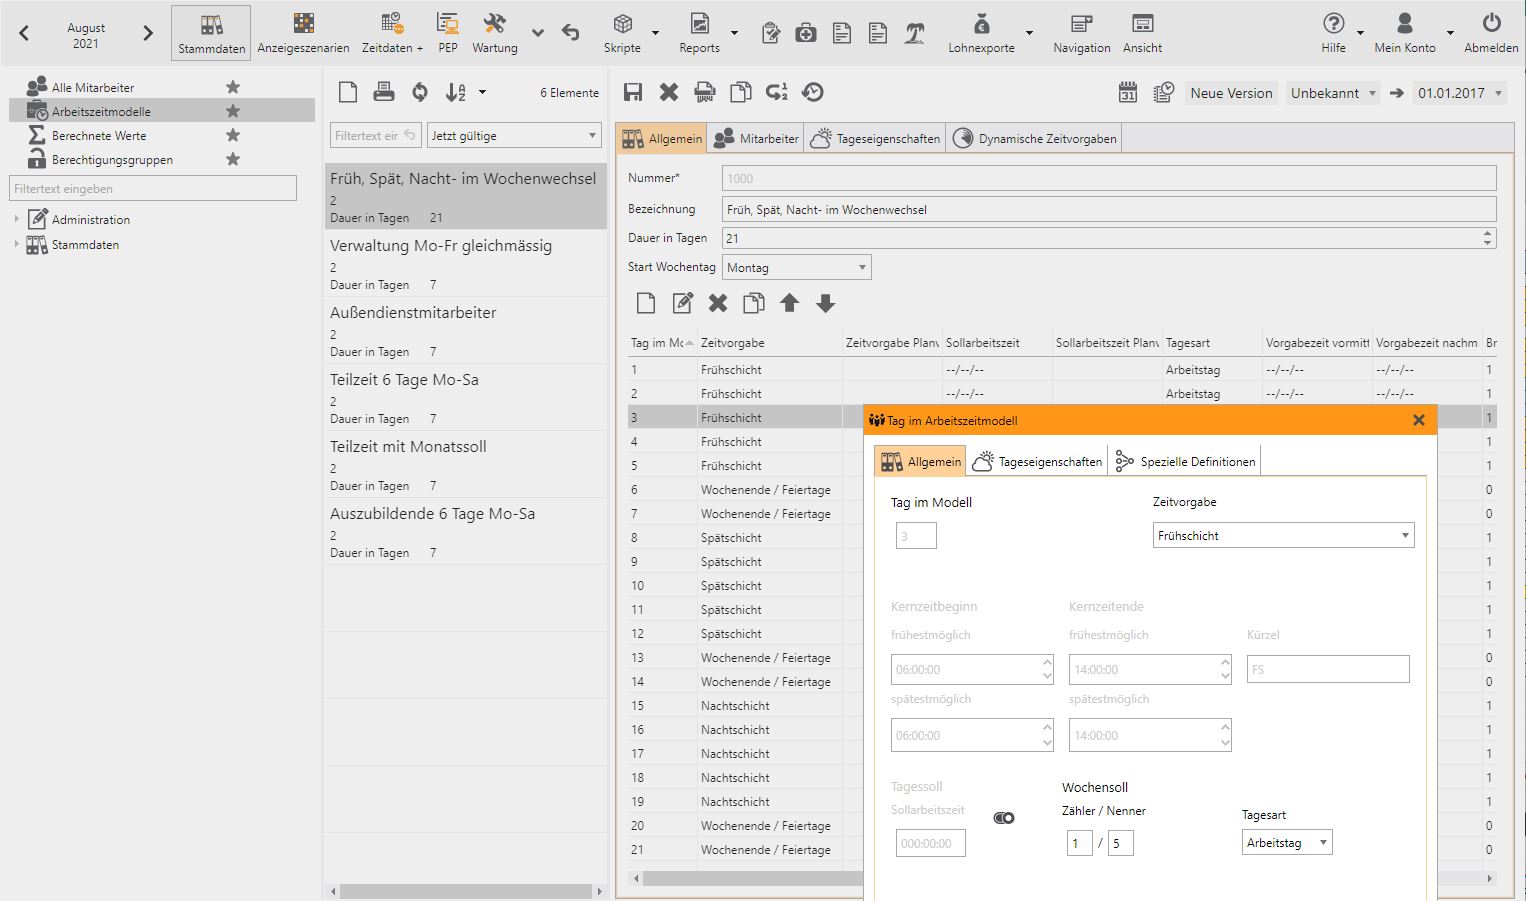Toggle the Tagessoll Sollarbeitszeit switch
Image resolution: width=1526 pixels, height=901 pixels.
click(x=1004, y=818)
